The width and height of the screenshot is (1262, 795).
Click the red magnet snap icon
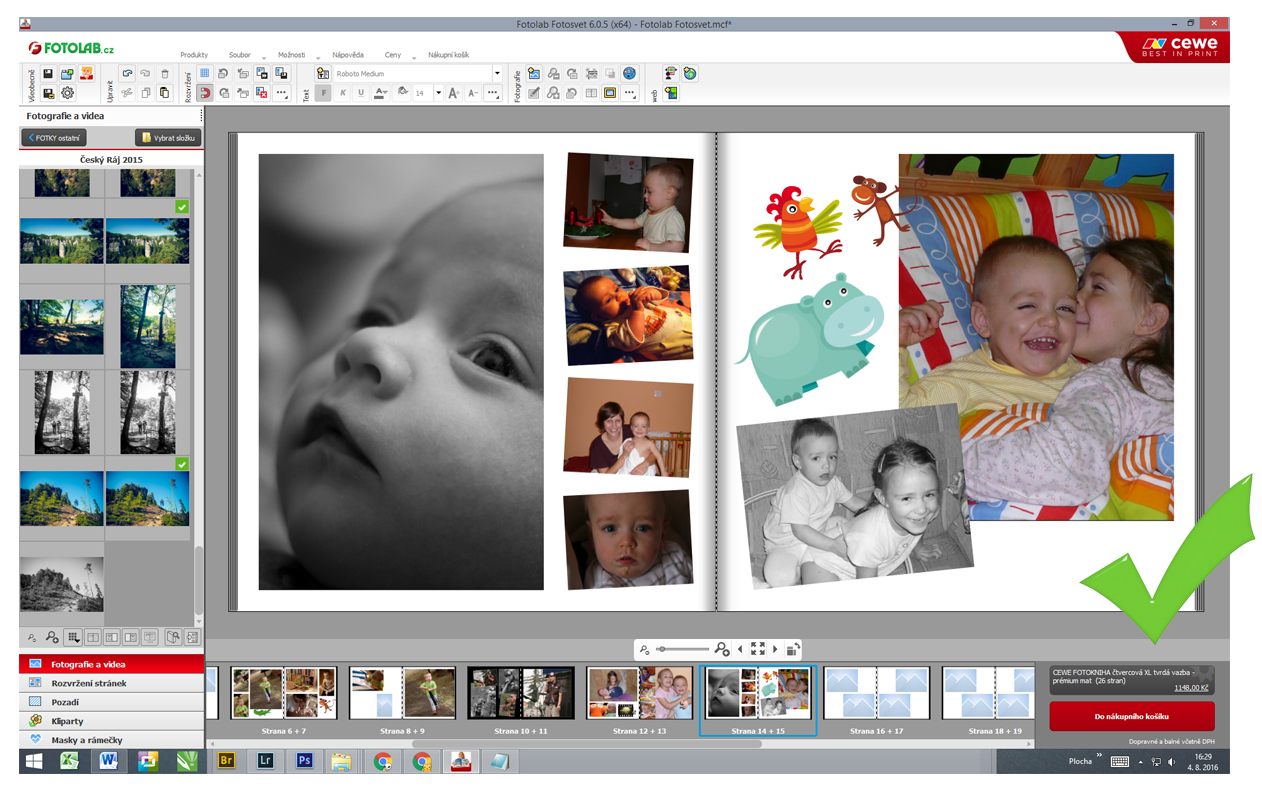(204, 93)
